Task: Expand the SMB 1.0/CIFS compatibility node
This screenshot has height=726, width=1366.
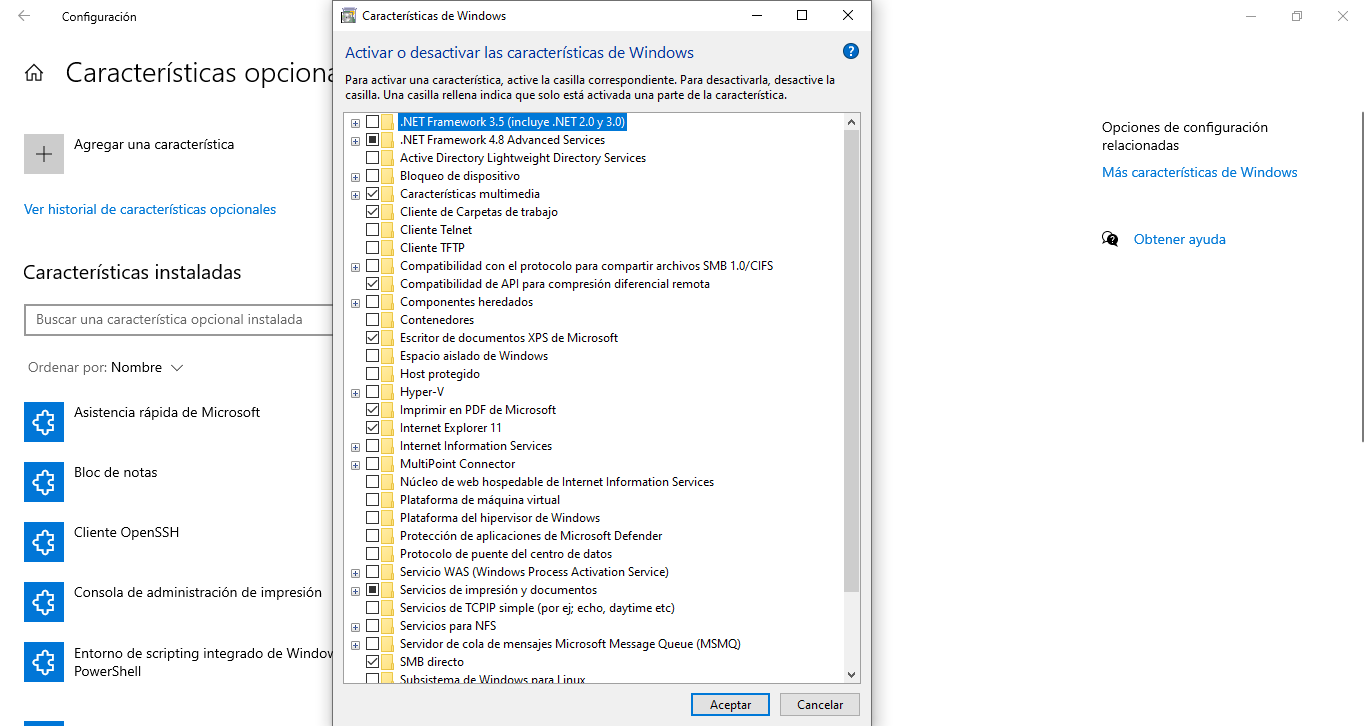Action: (355, 267)
